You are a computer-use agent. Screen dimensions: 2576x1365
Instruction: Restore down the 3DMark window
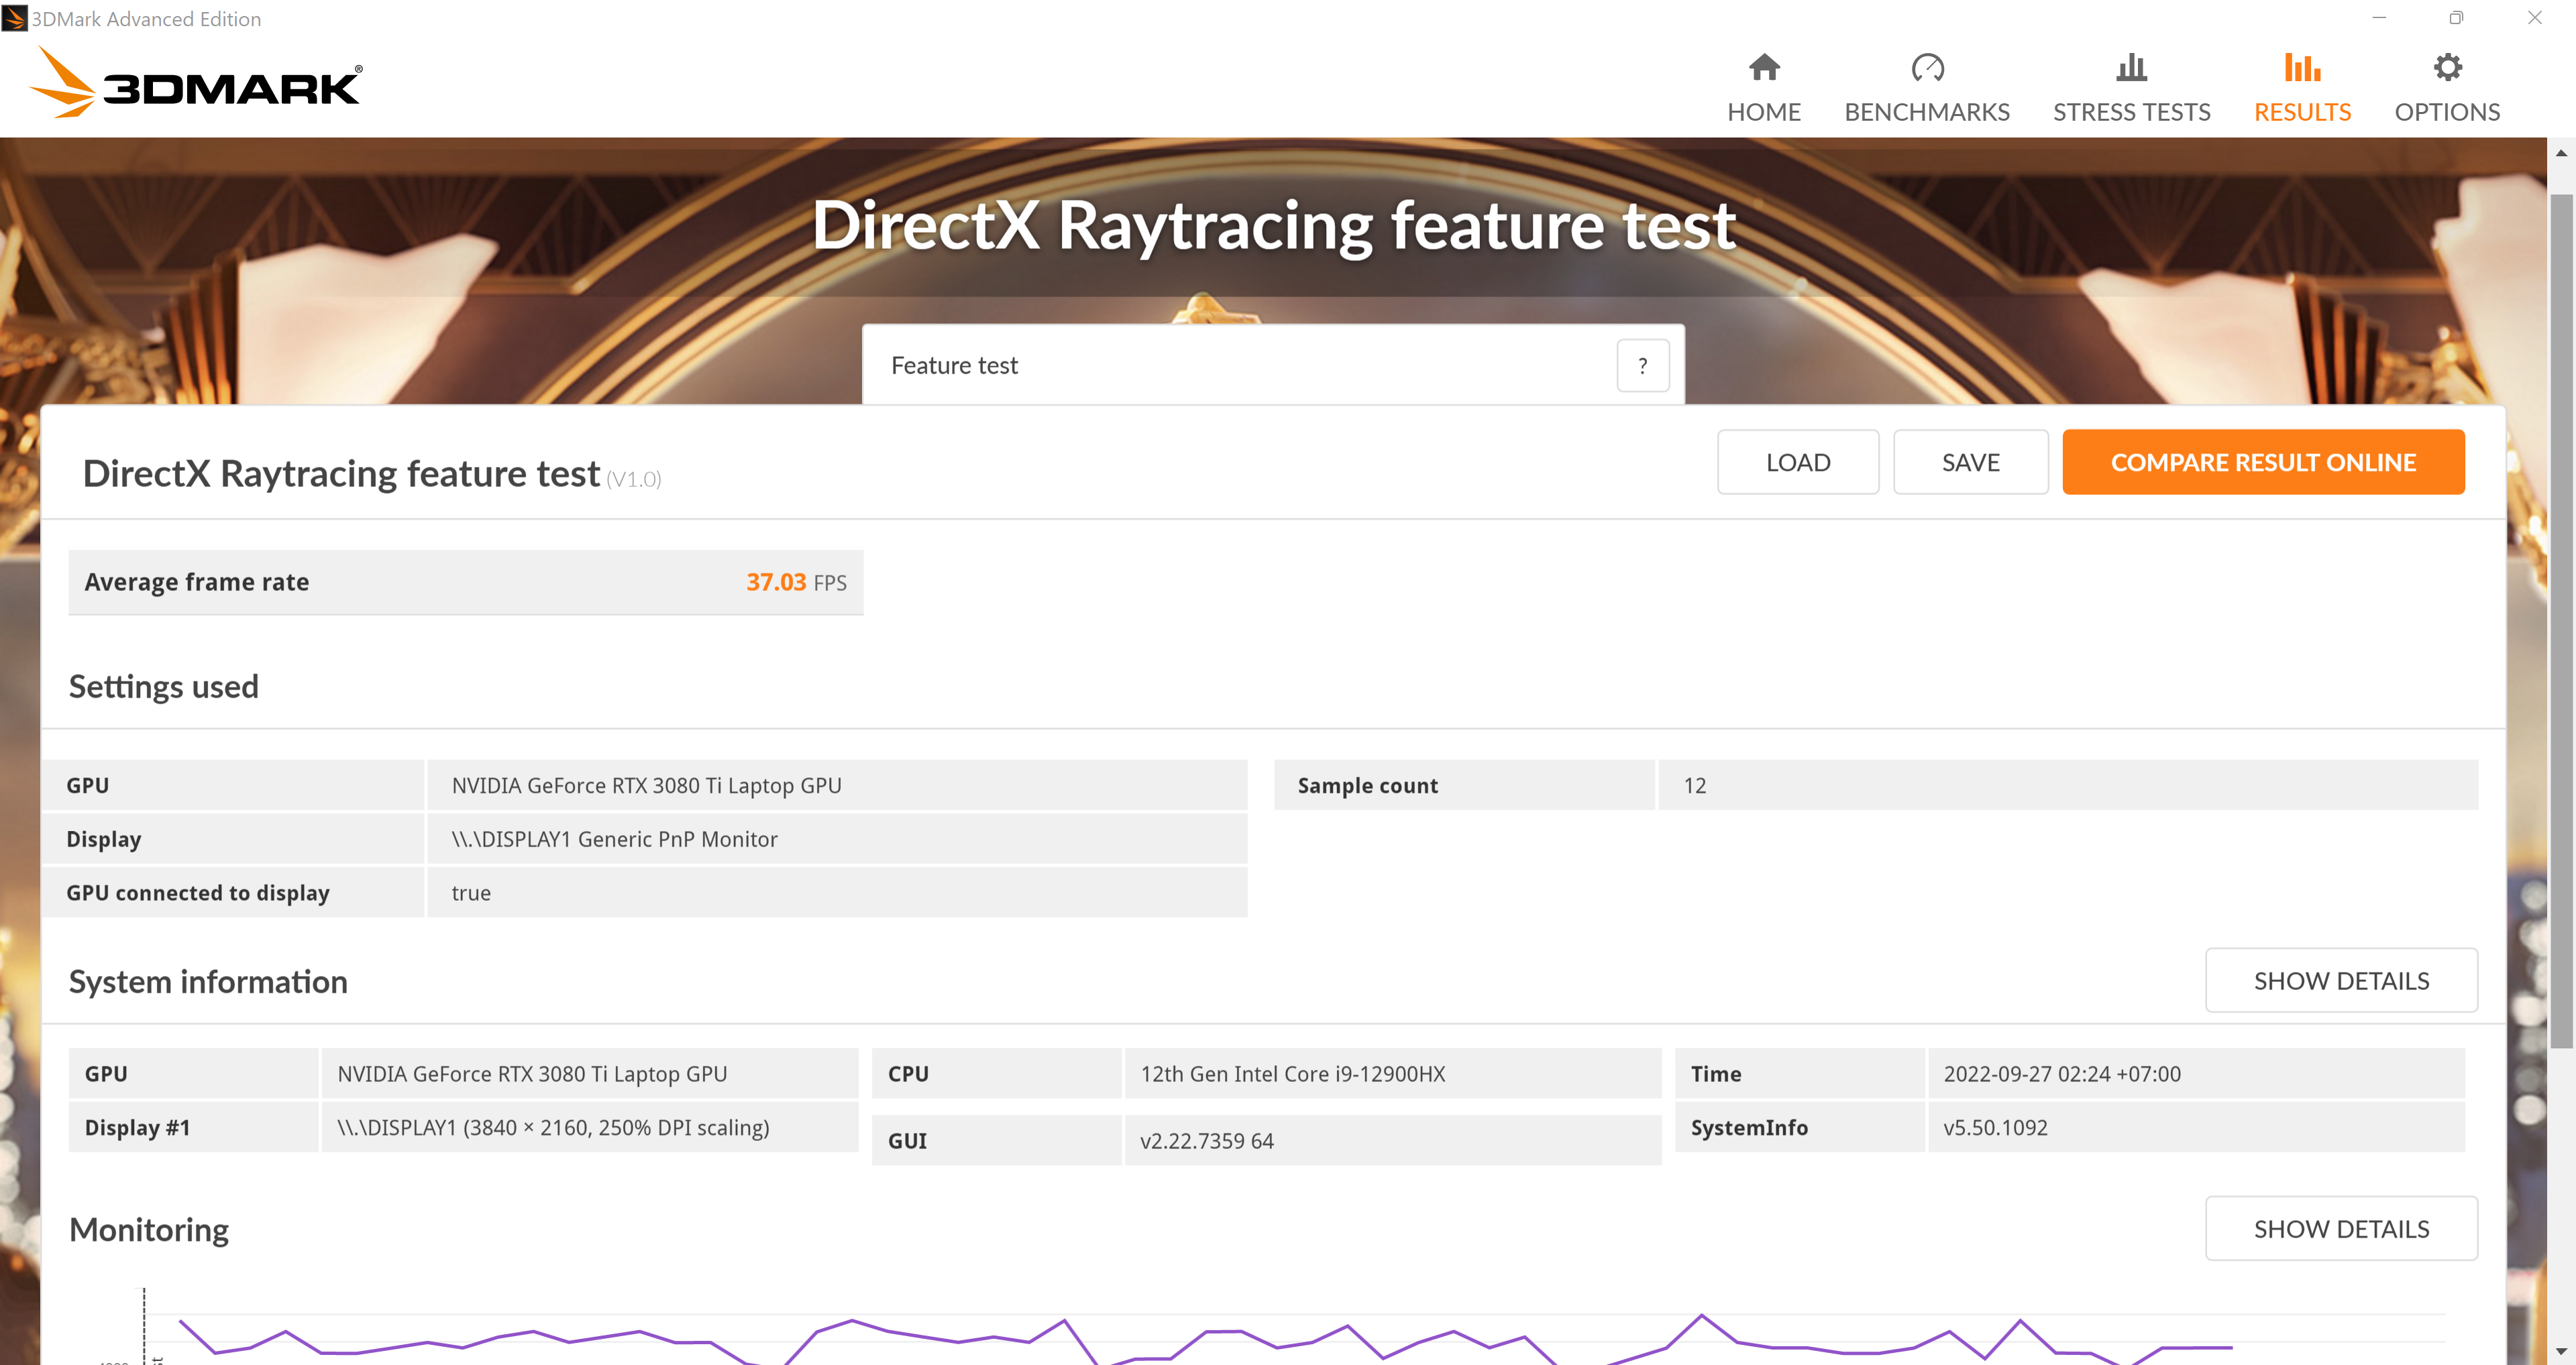[x=2456, y=18]
